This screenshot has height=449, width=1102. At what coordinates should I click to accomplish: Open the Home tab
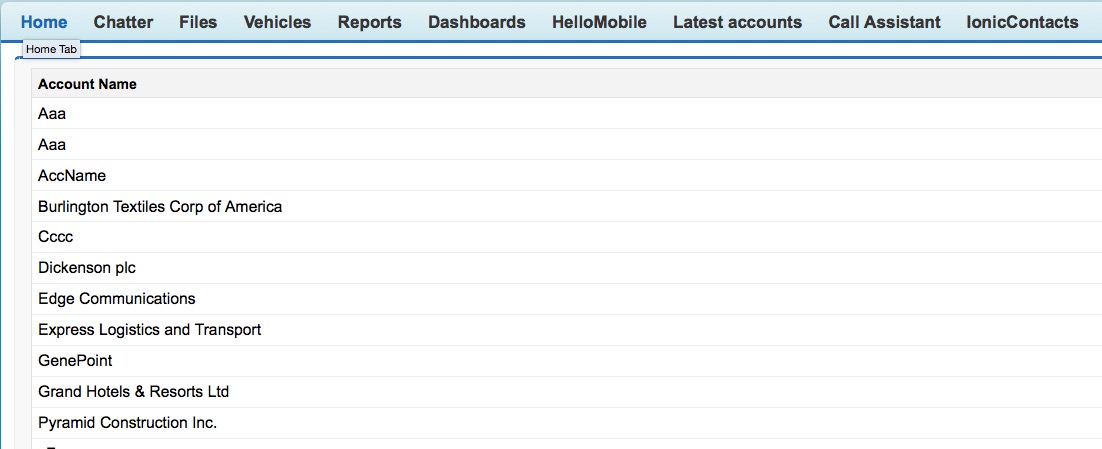(44, 22)
